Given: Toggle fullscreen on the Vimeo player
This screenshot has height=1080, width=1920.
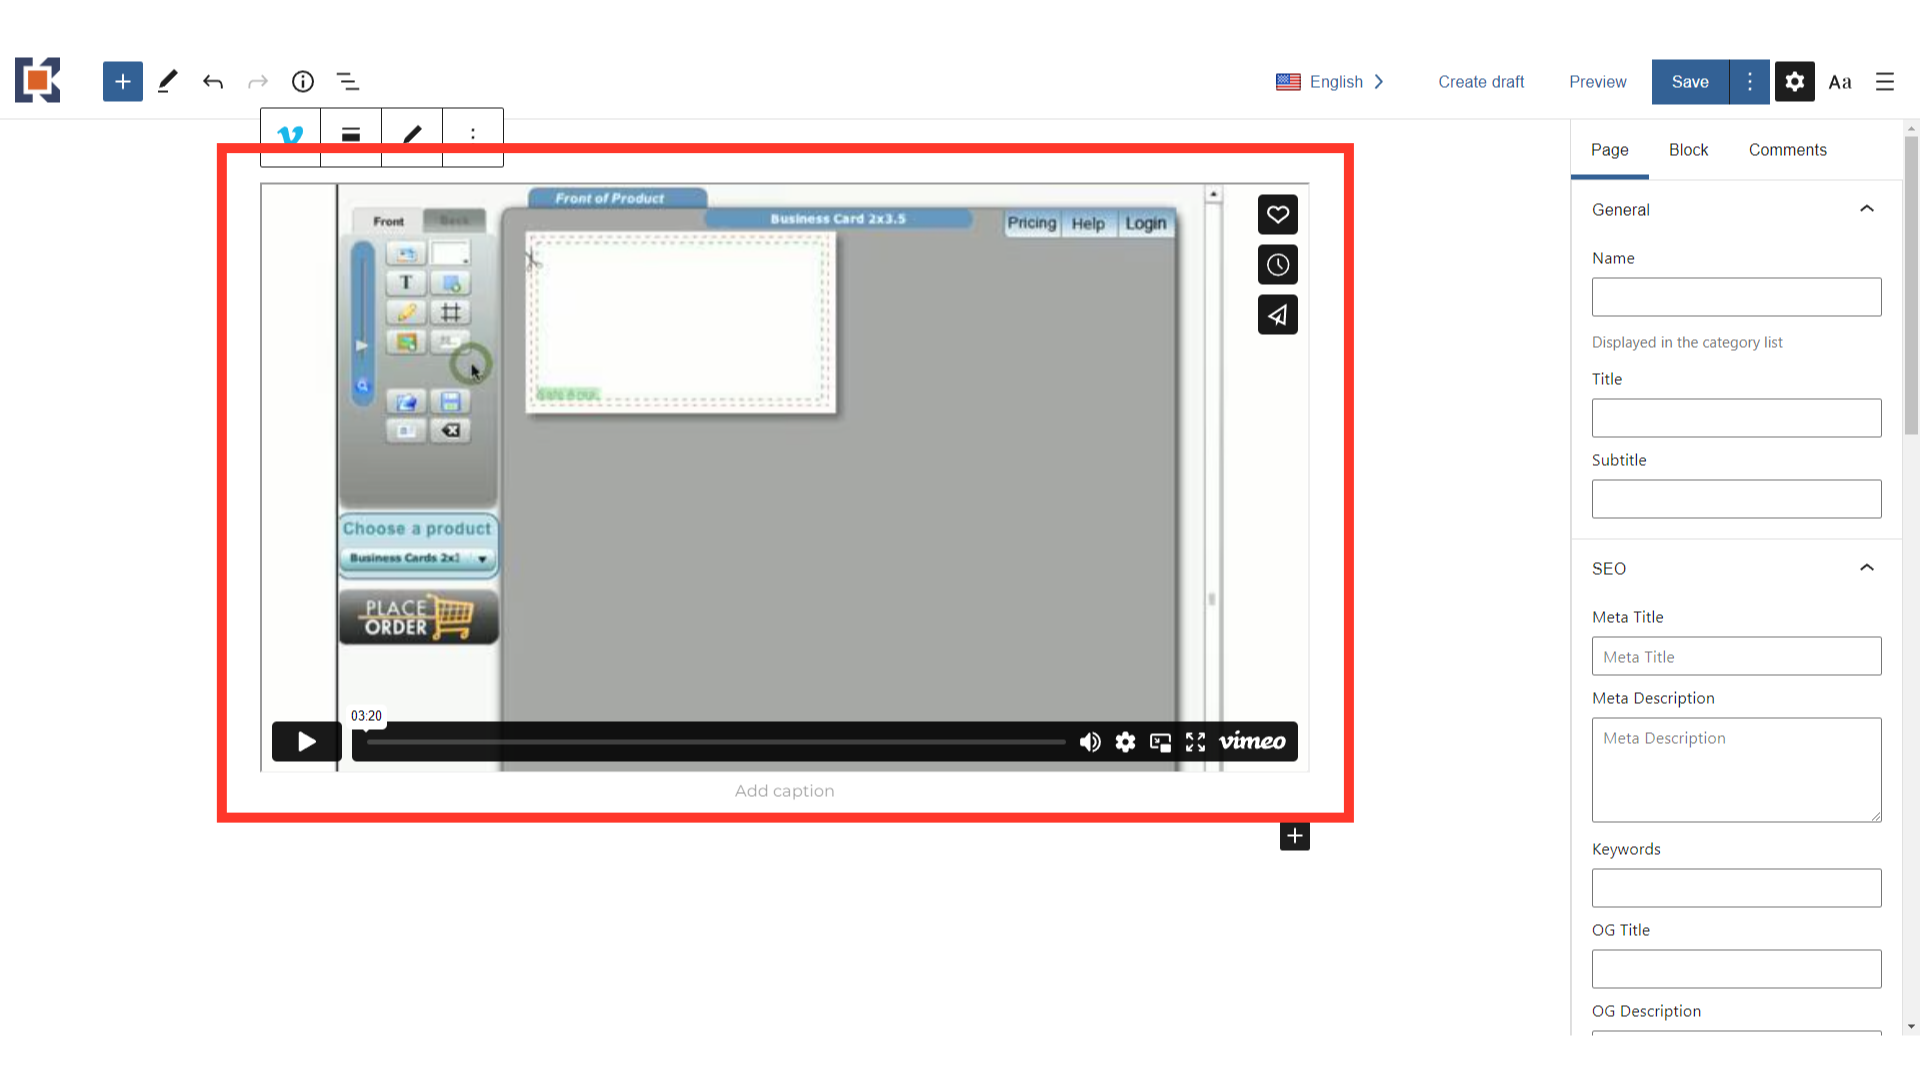Looking at the screenshot, I should tap(1195, 742).
